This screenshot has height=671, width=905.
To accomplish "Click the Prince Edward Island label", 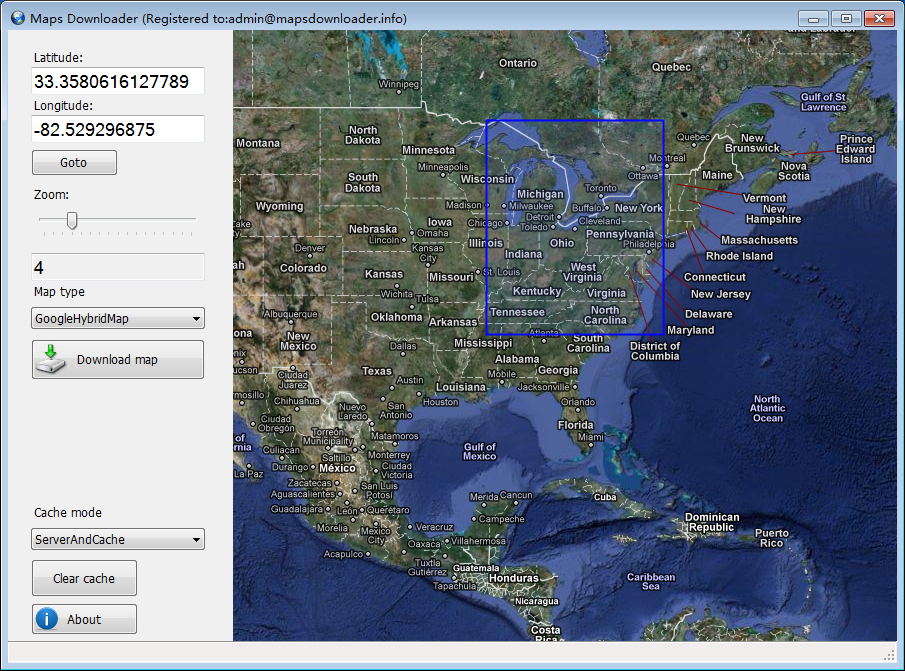I will pos(857,149).
